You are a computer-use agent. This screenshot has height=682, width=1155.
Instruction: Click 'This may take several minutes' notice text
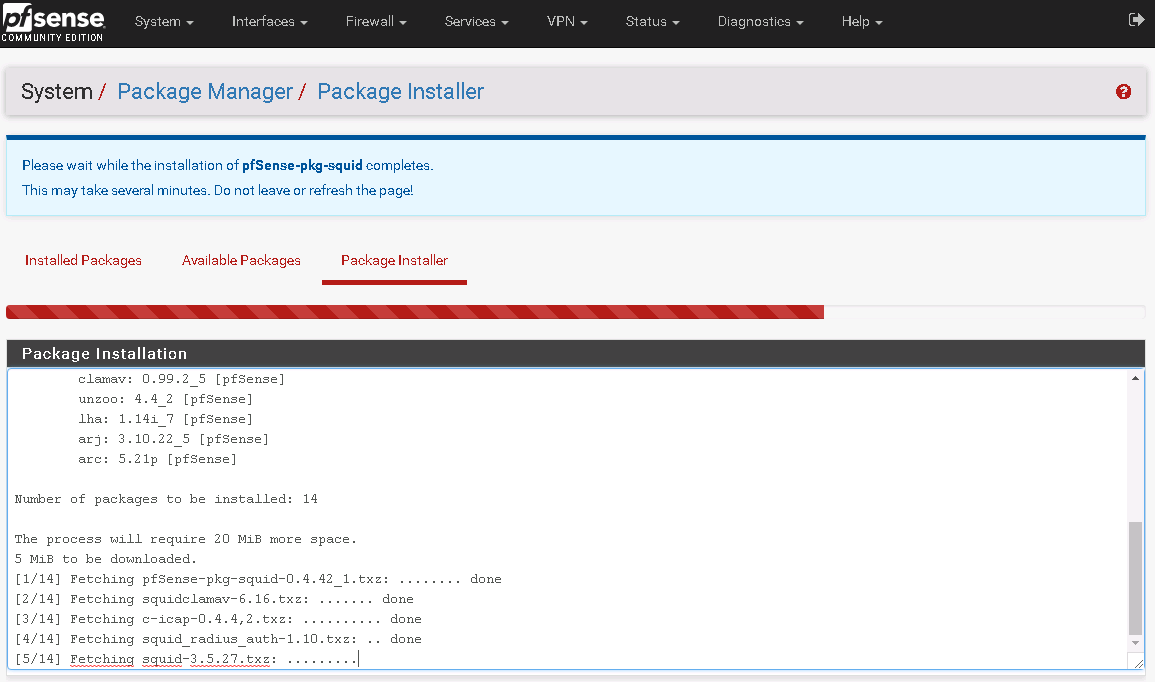click(x=217, y=190)
